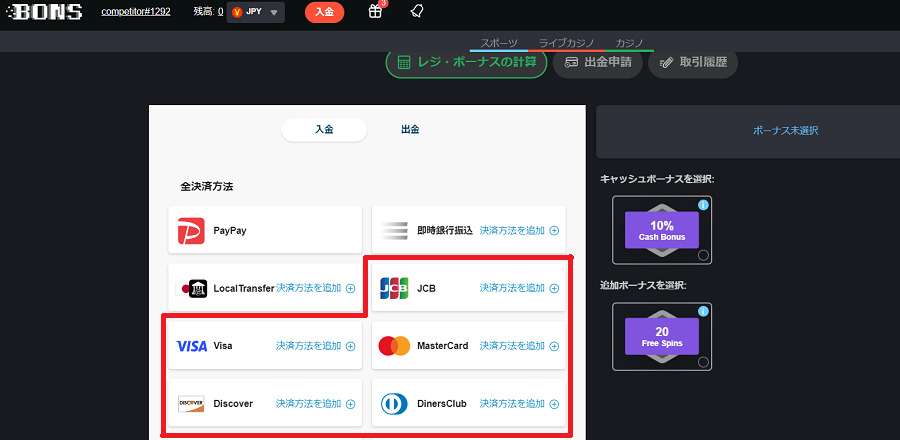Show info for 10% Cash Bonus
900x440 pixels.
click(x=703, y=205)
